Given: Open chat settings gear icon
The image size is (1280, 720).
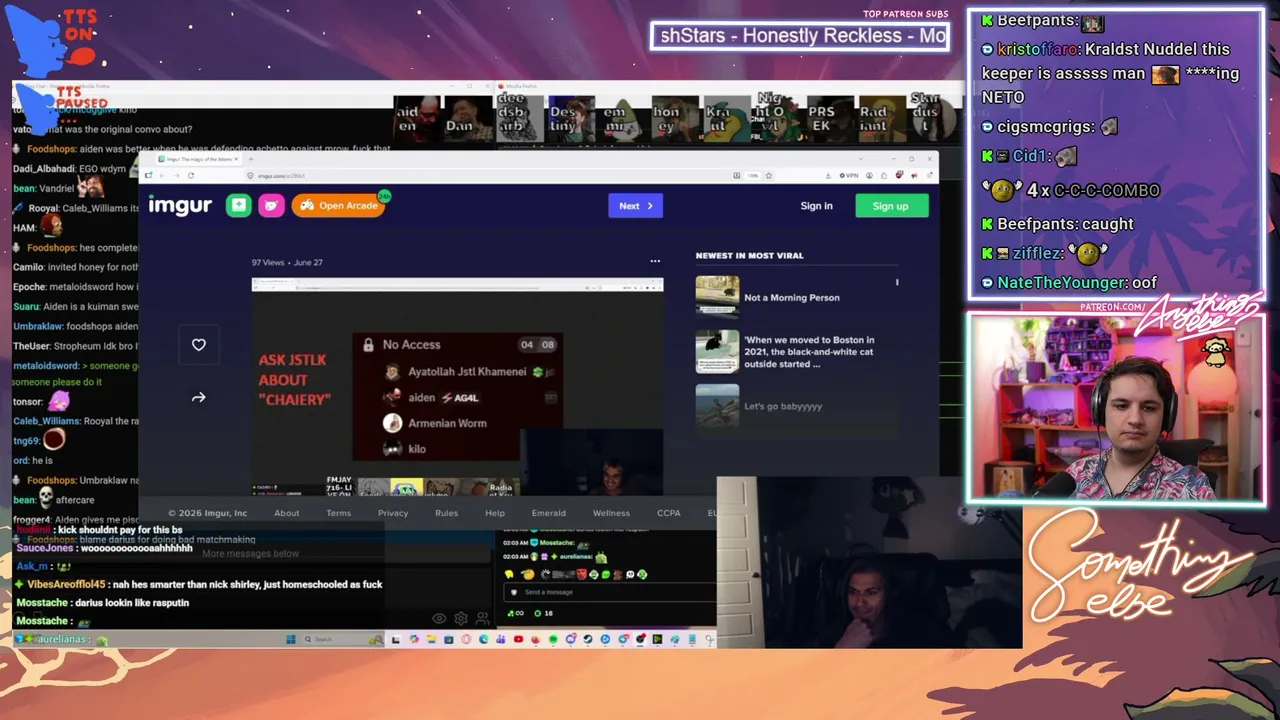Looking at the screenshot, I should [461, 619].
